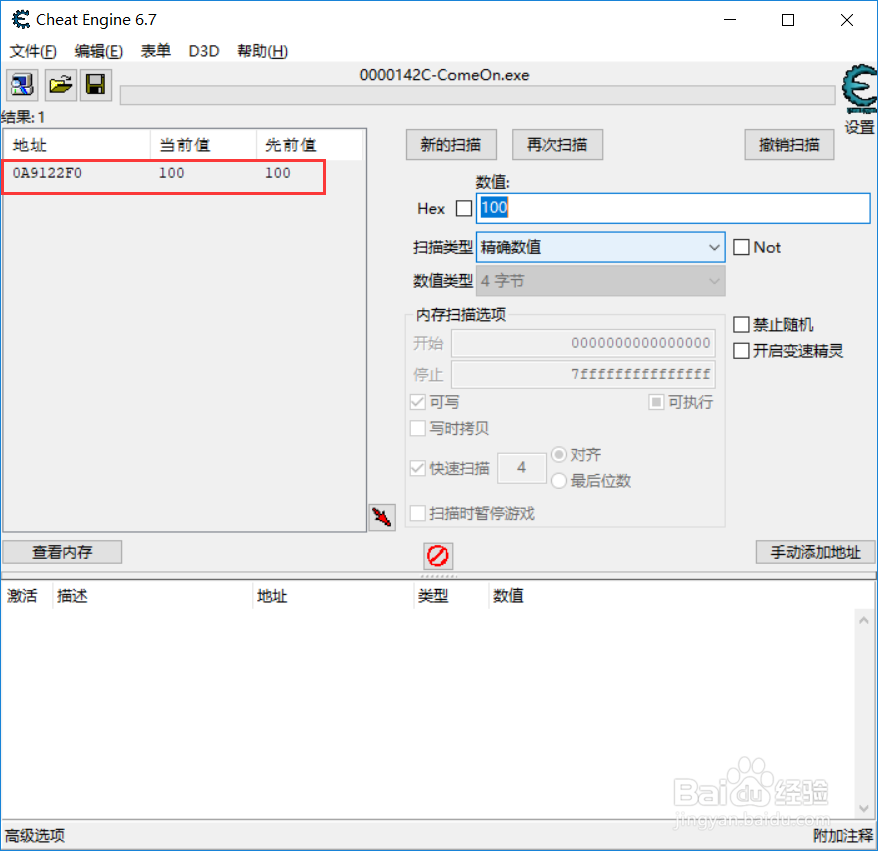
Task: Click the 0000142C-ComeOn.exe process label
Action: click(x=444, y=75)
